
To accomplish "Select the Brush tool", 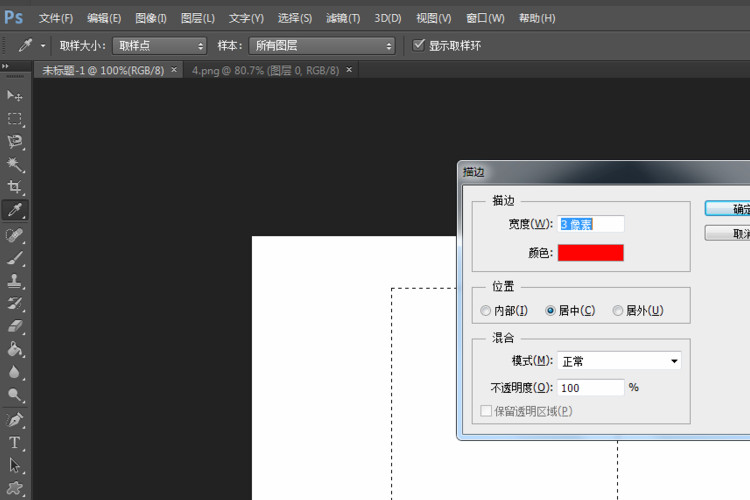I will [15, 258].
